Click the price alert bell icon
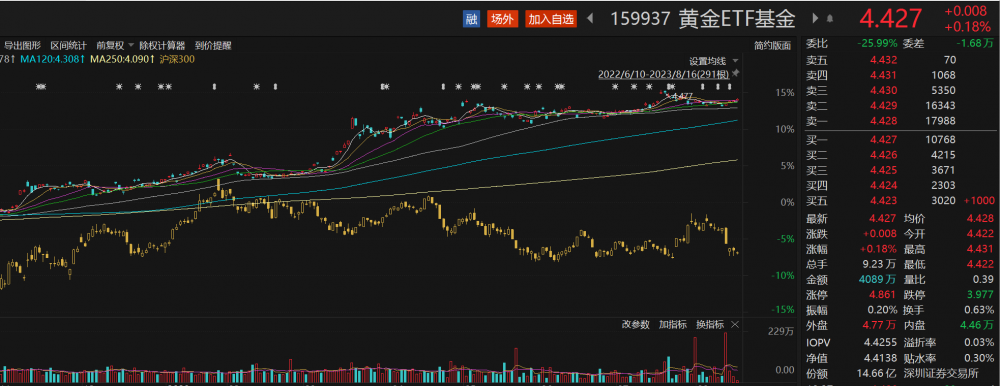 (830, 19)
